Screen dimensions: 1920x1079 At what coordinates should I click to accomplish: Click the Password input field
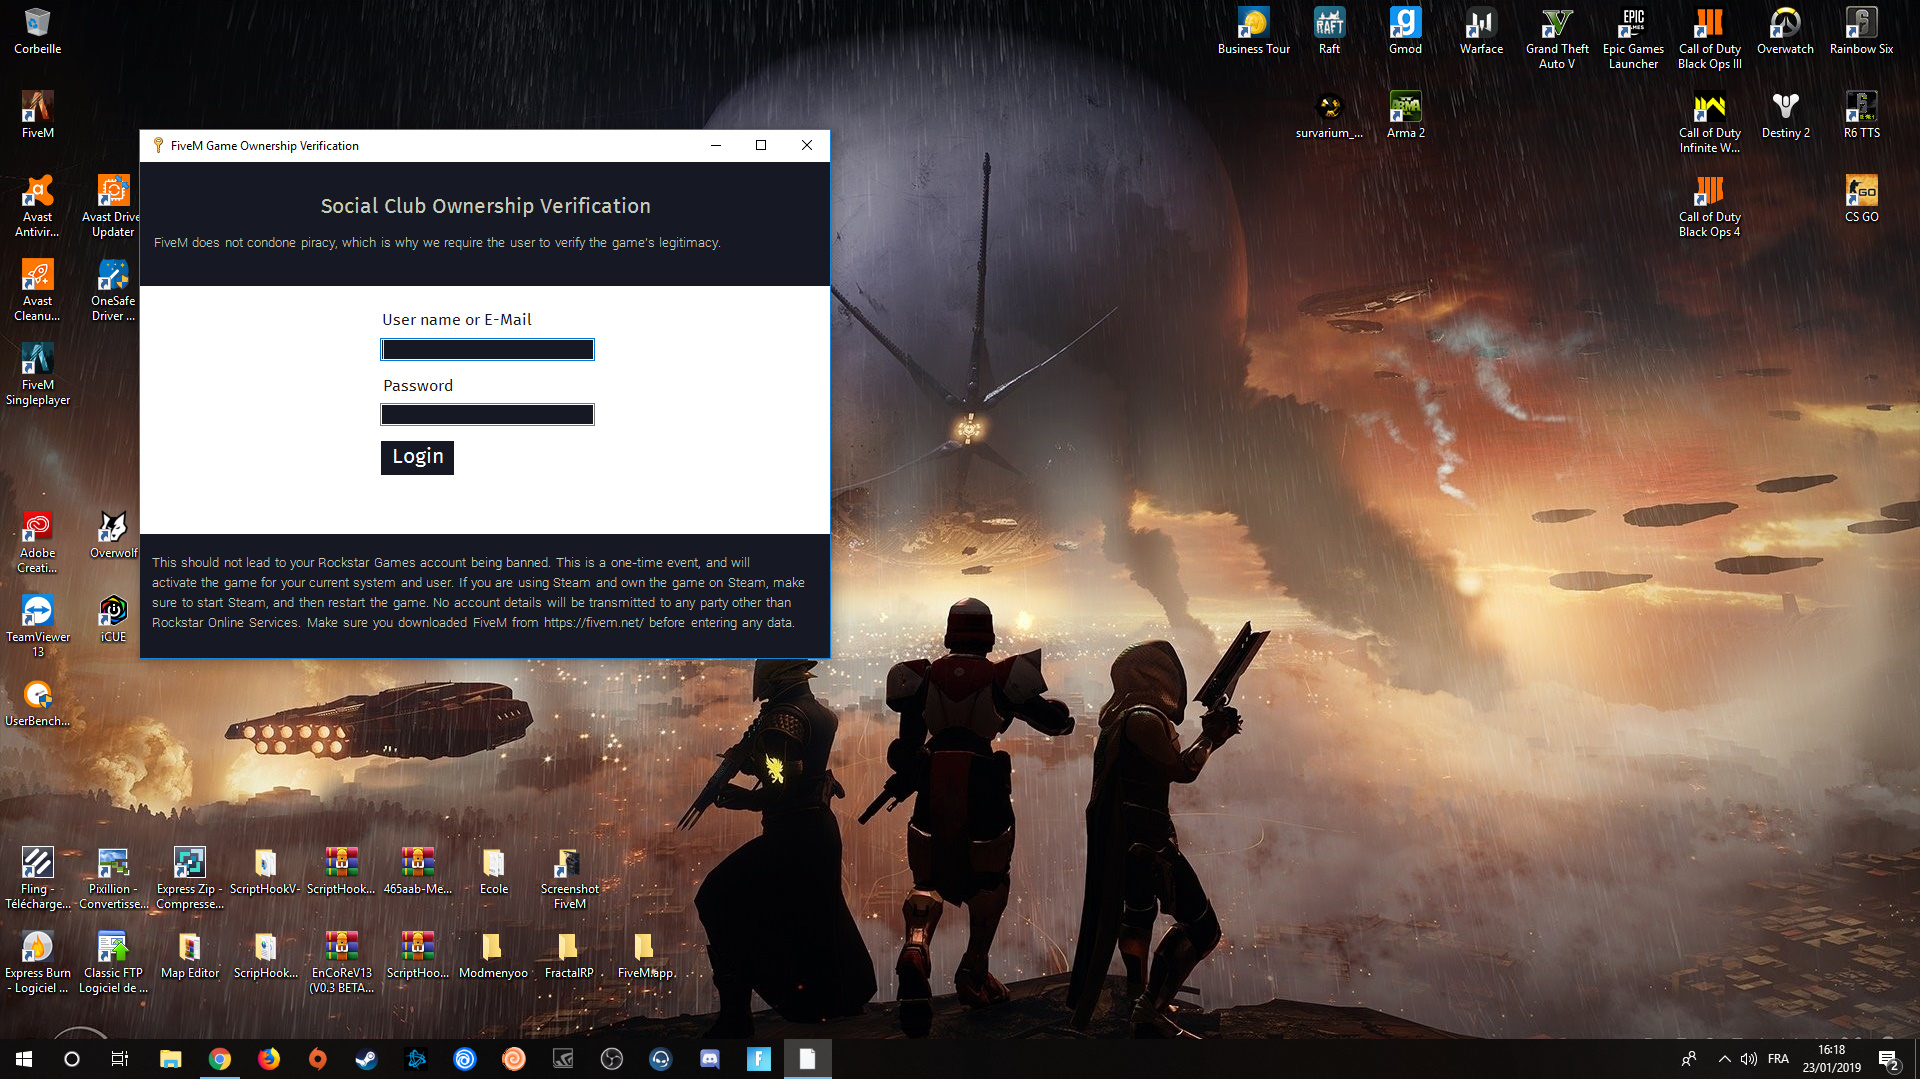487,414
